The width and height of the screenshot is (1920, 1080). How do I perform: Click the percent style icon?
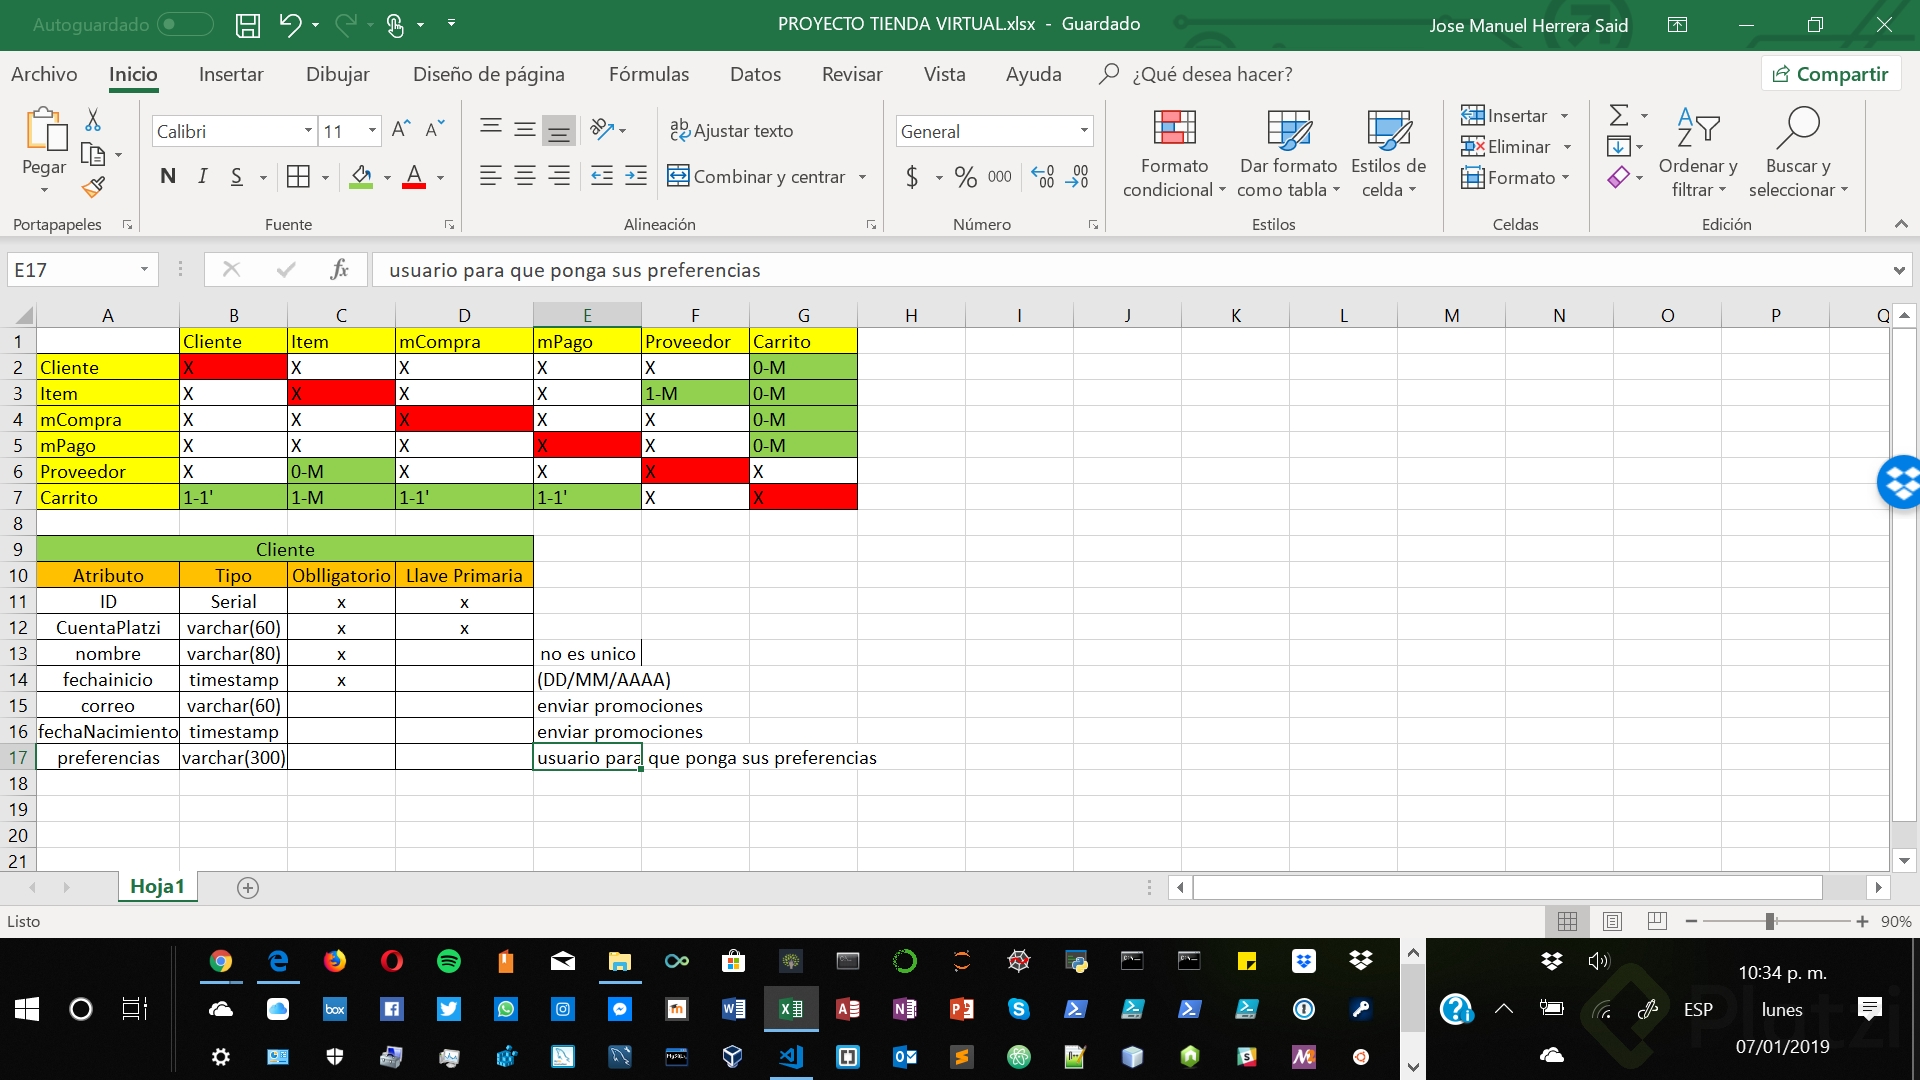tap(965, 177)
